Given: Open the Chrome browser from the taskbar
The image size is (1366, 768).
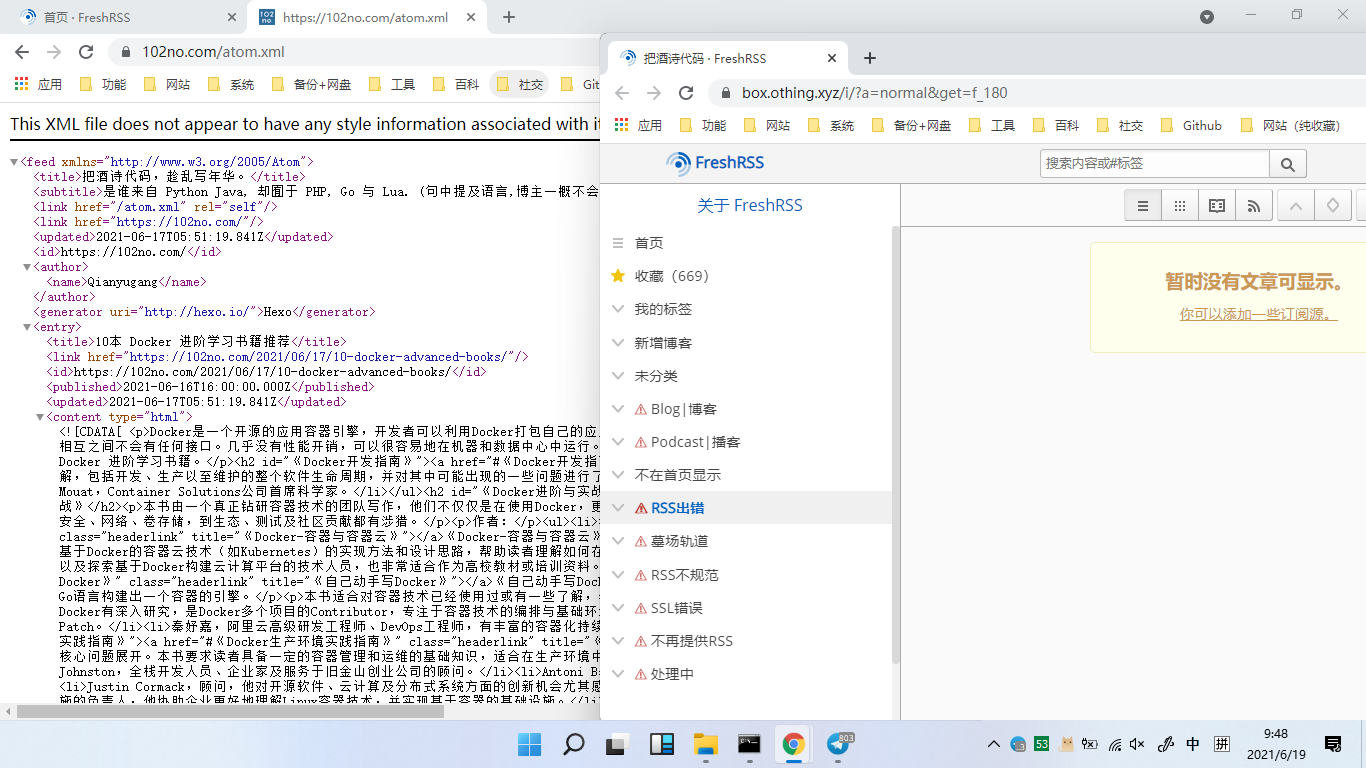Looking at the screenshot, I should (793, 744).
